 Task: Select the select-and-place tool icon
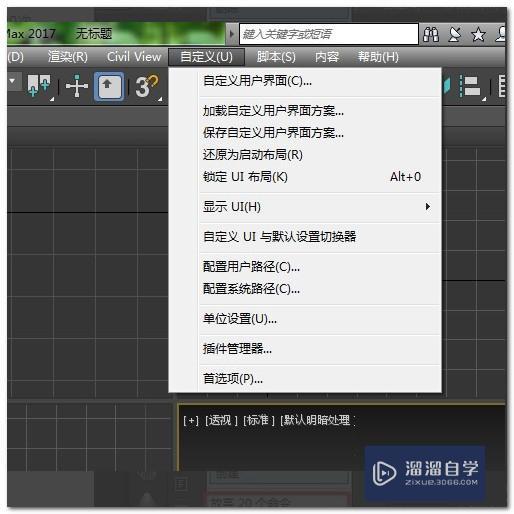point(39,86)
